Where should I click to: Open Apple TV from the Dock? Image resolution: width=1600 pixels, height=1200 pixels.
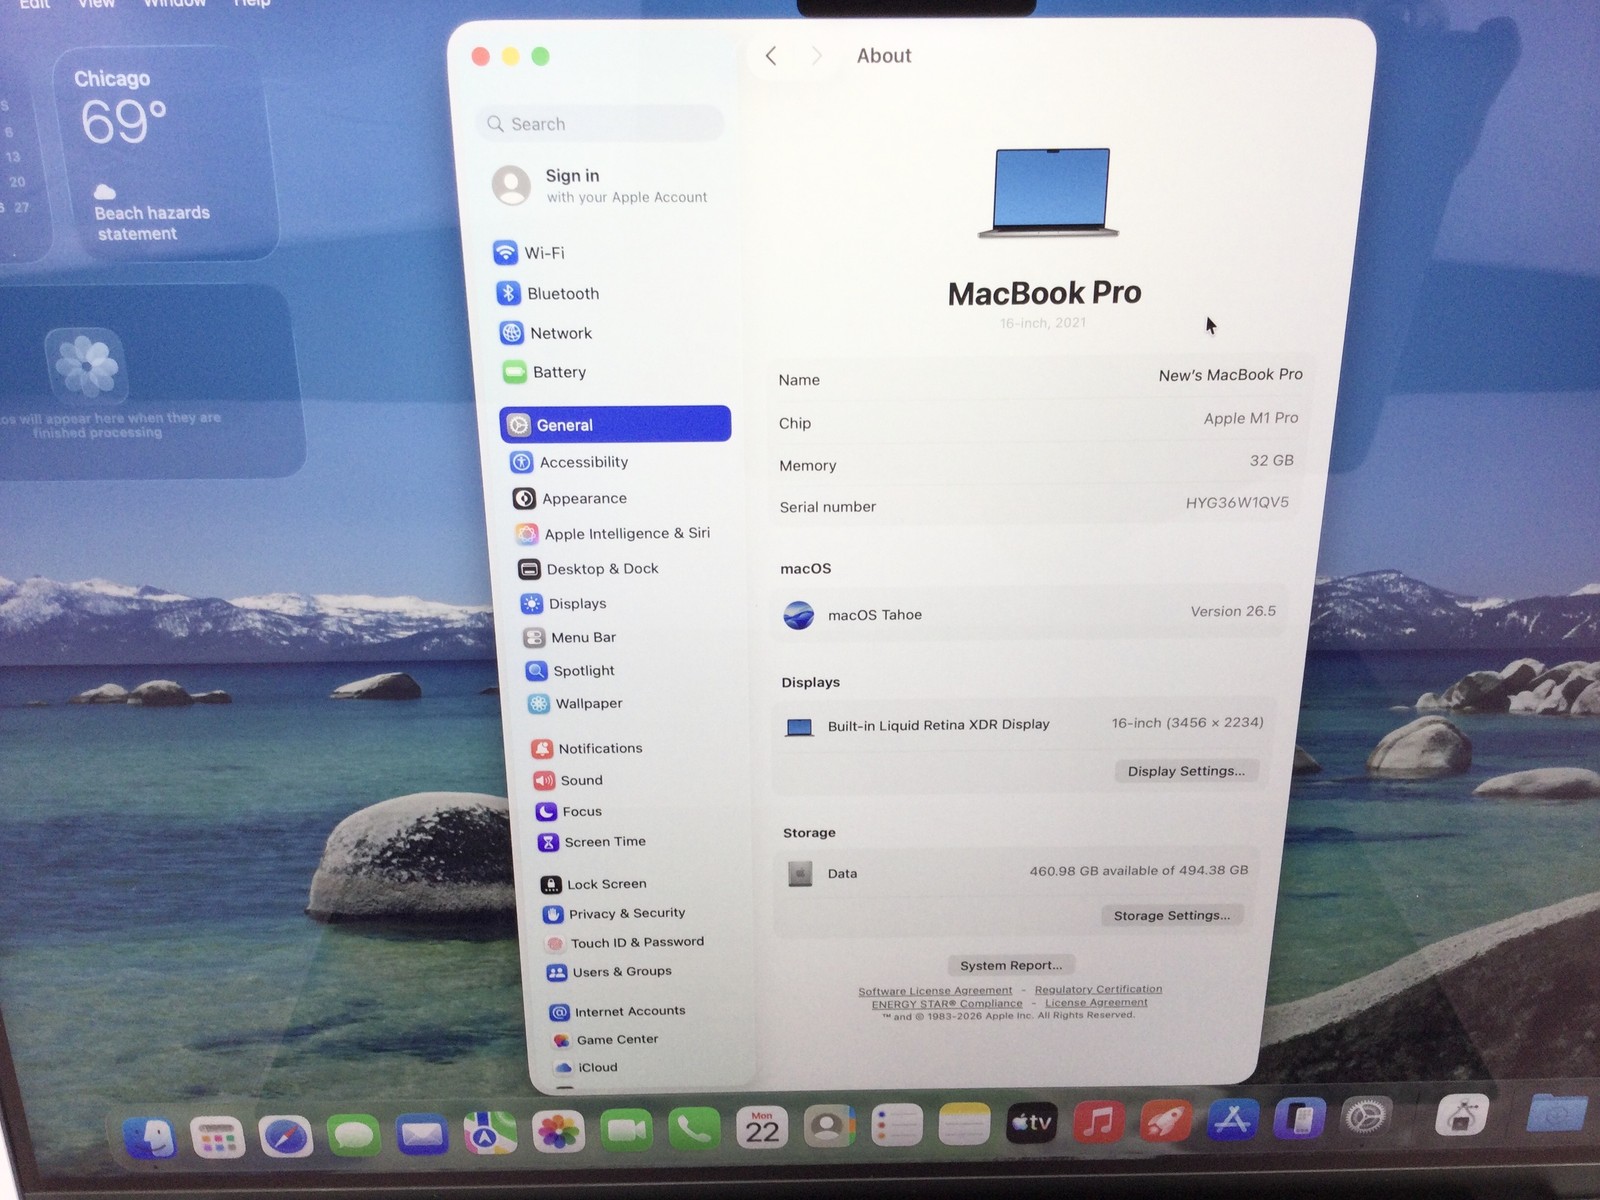1031,1123
